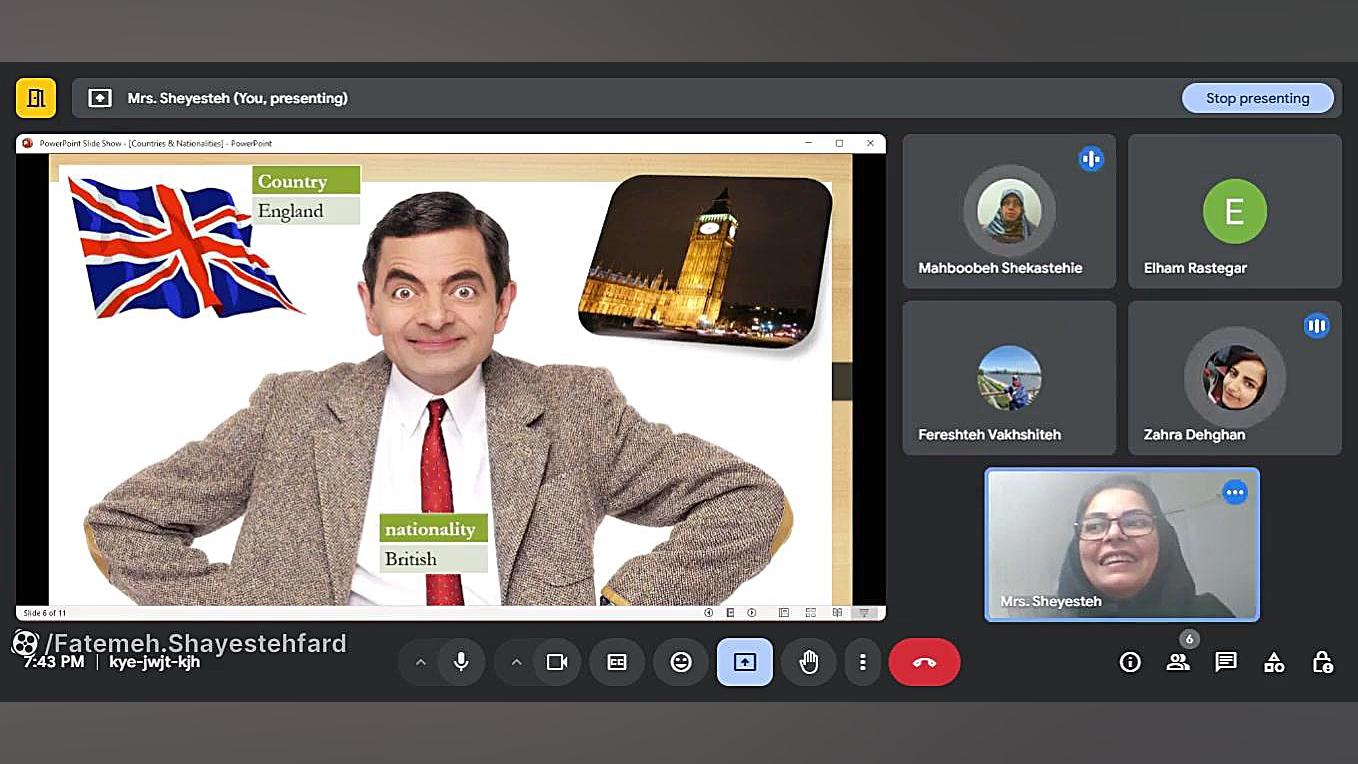Click audio indicator on Zahra Dehghan's tile
This screenshot has height=764, width=1358.
pos(1317,325)
